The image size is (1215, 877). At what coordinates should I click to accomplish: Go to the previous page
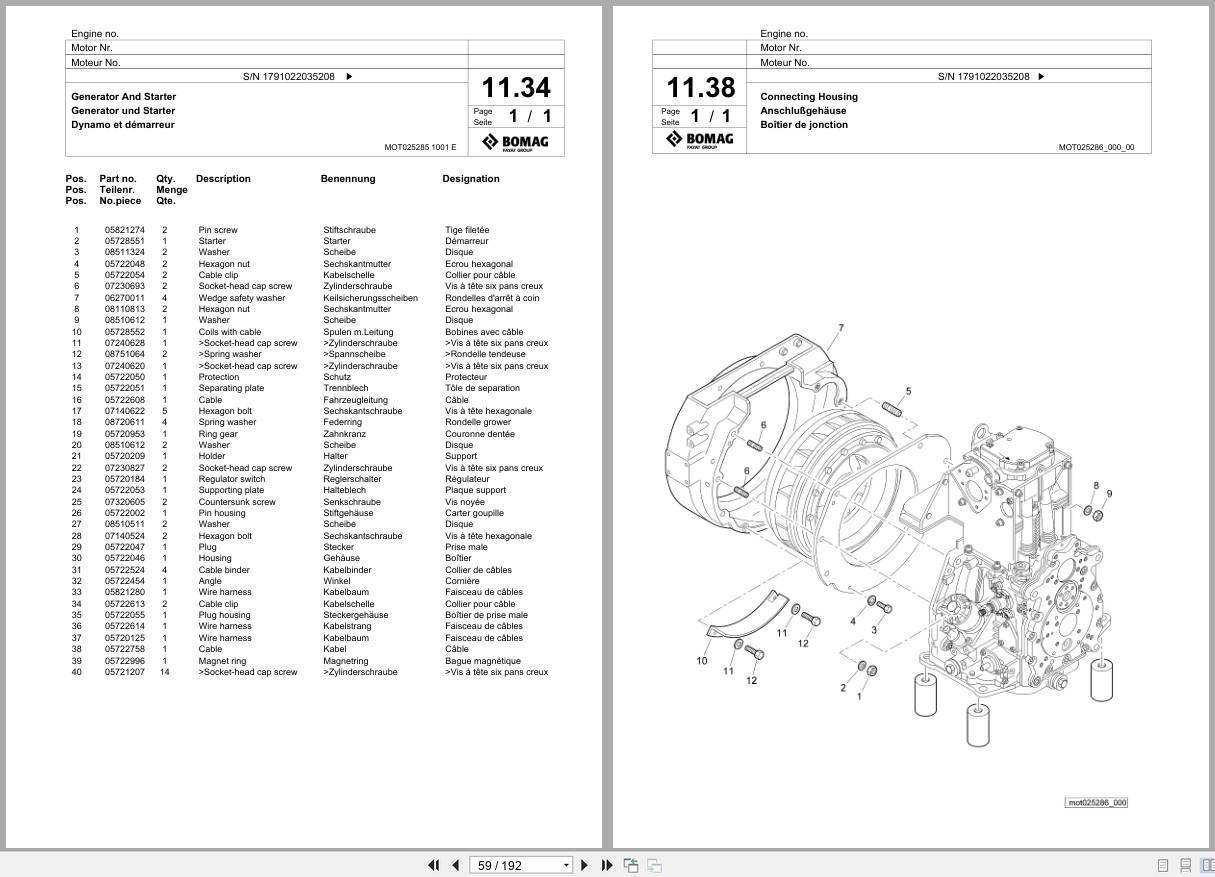pyautogui.click(x=456, y=865)
